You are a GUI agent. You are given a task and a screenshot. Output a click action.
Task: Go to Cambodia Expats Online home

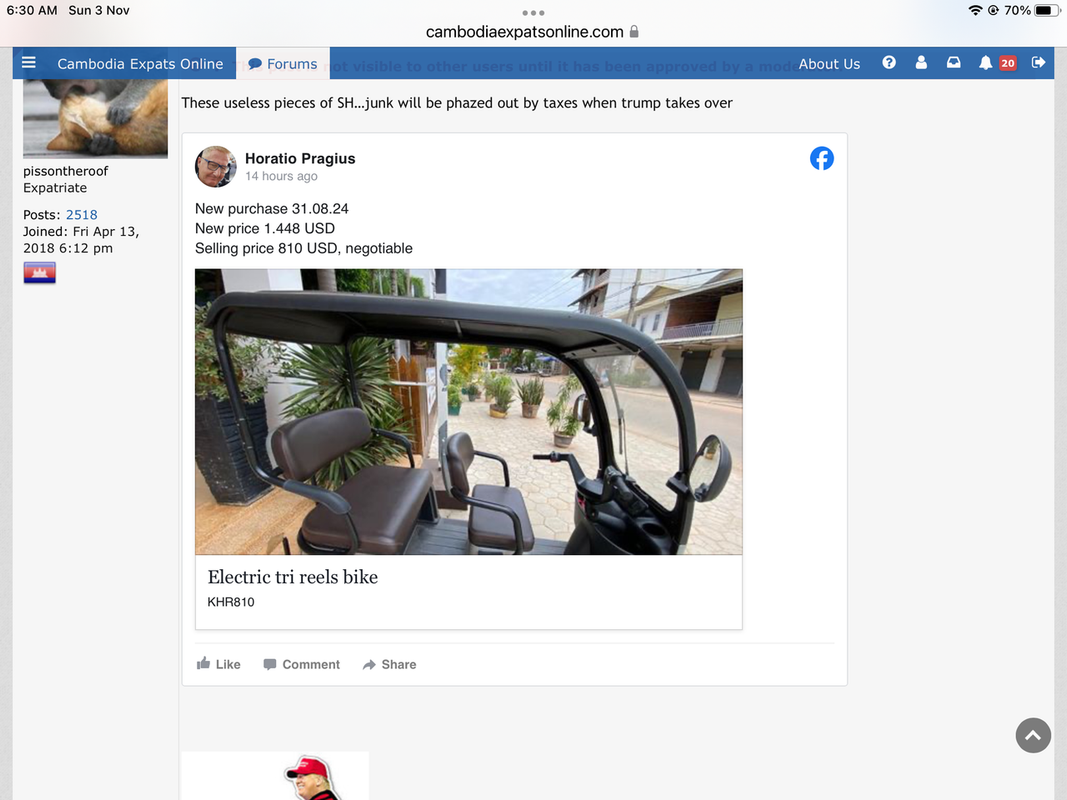(x=140, y=63)
